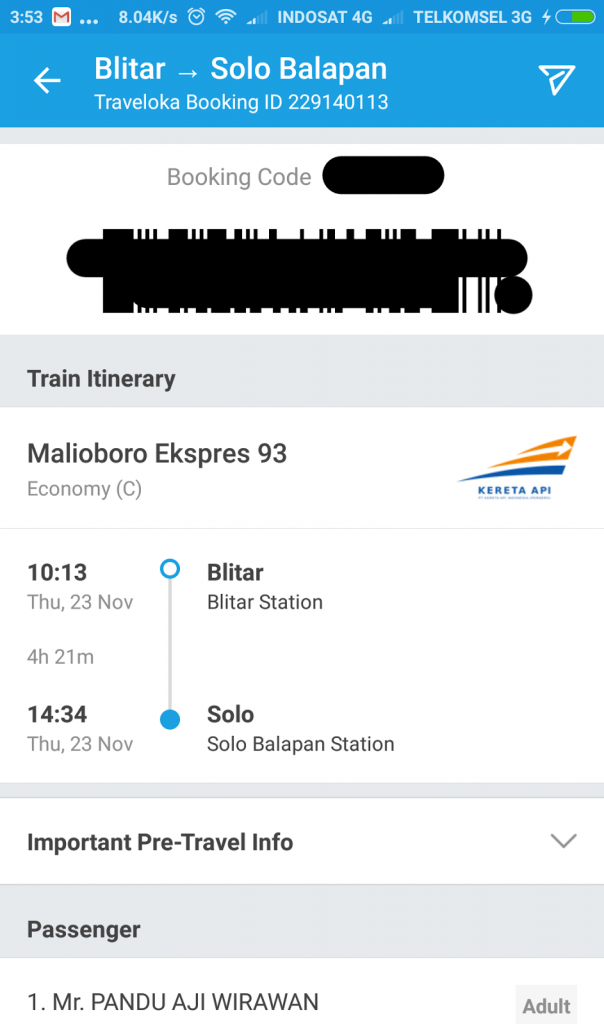Tap the send/share paper plane icon
This screenshot has width=604, height=1024.
556,80
